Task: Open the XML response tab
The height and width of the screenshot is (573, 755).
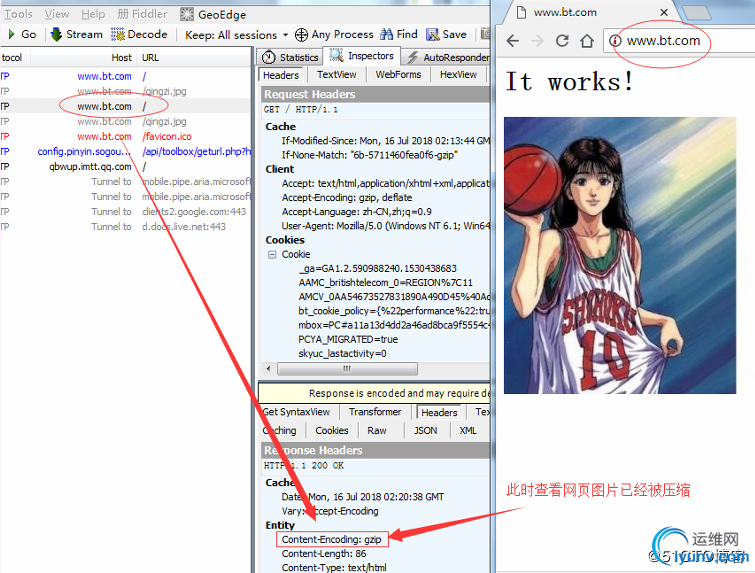Action: (x=468, y=430)
